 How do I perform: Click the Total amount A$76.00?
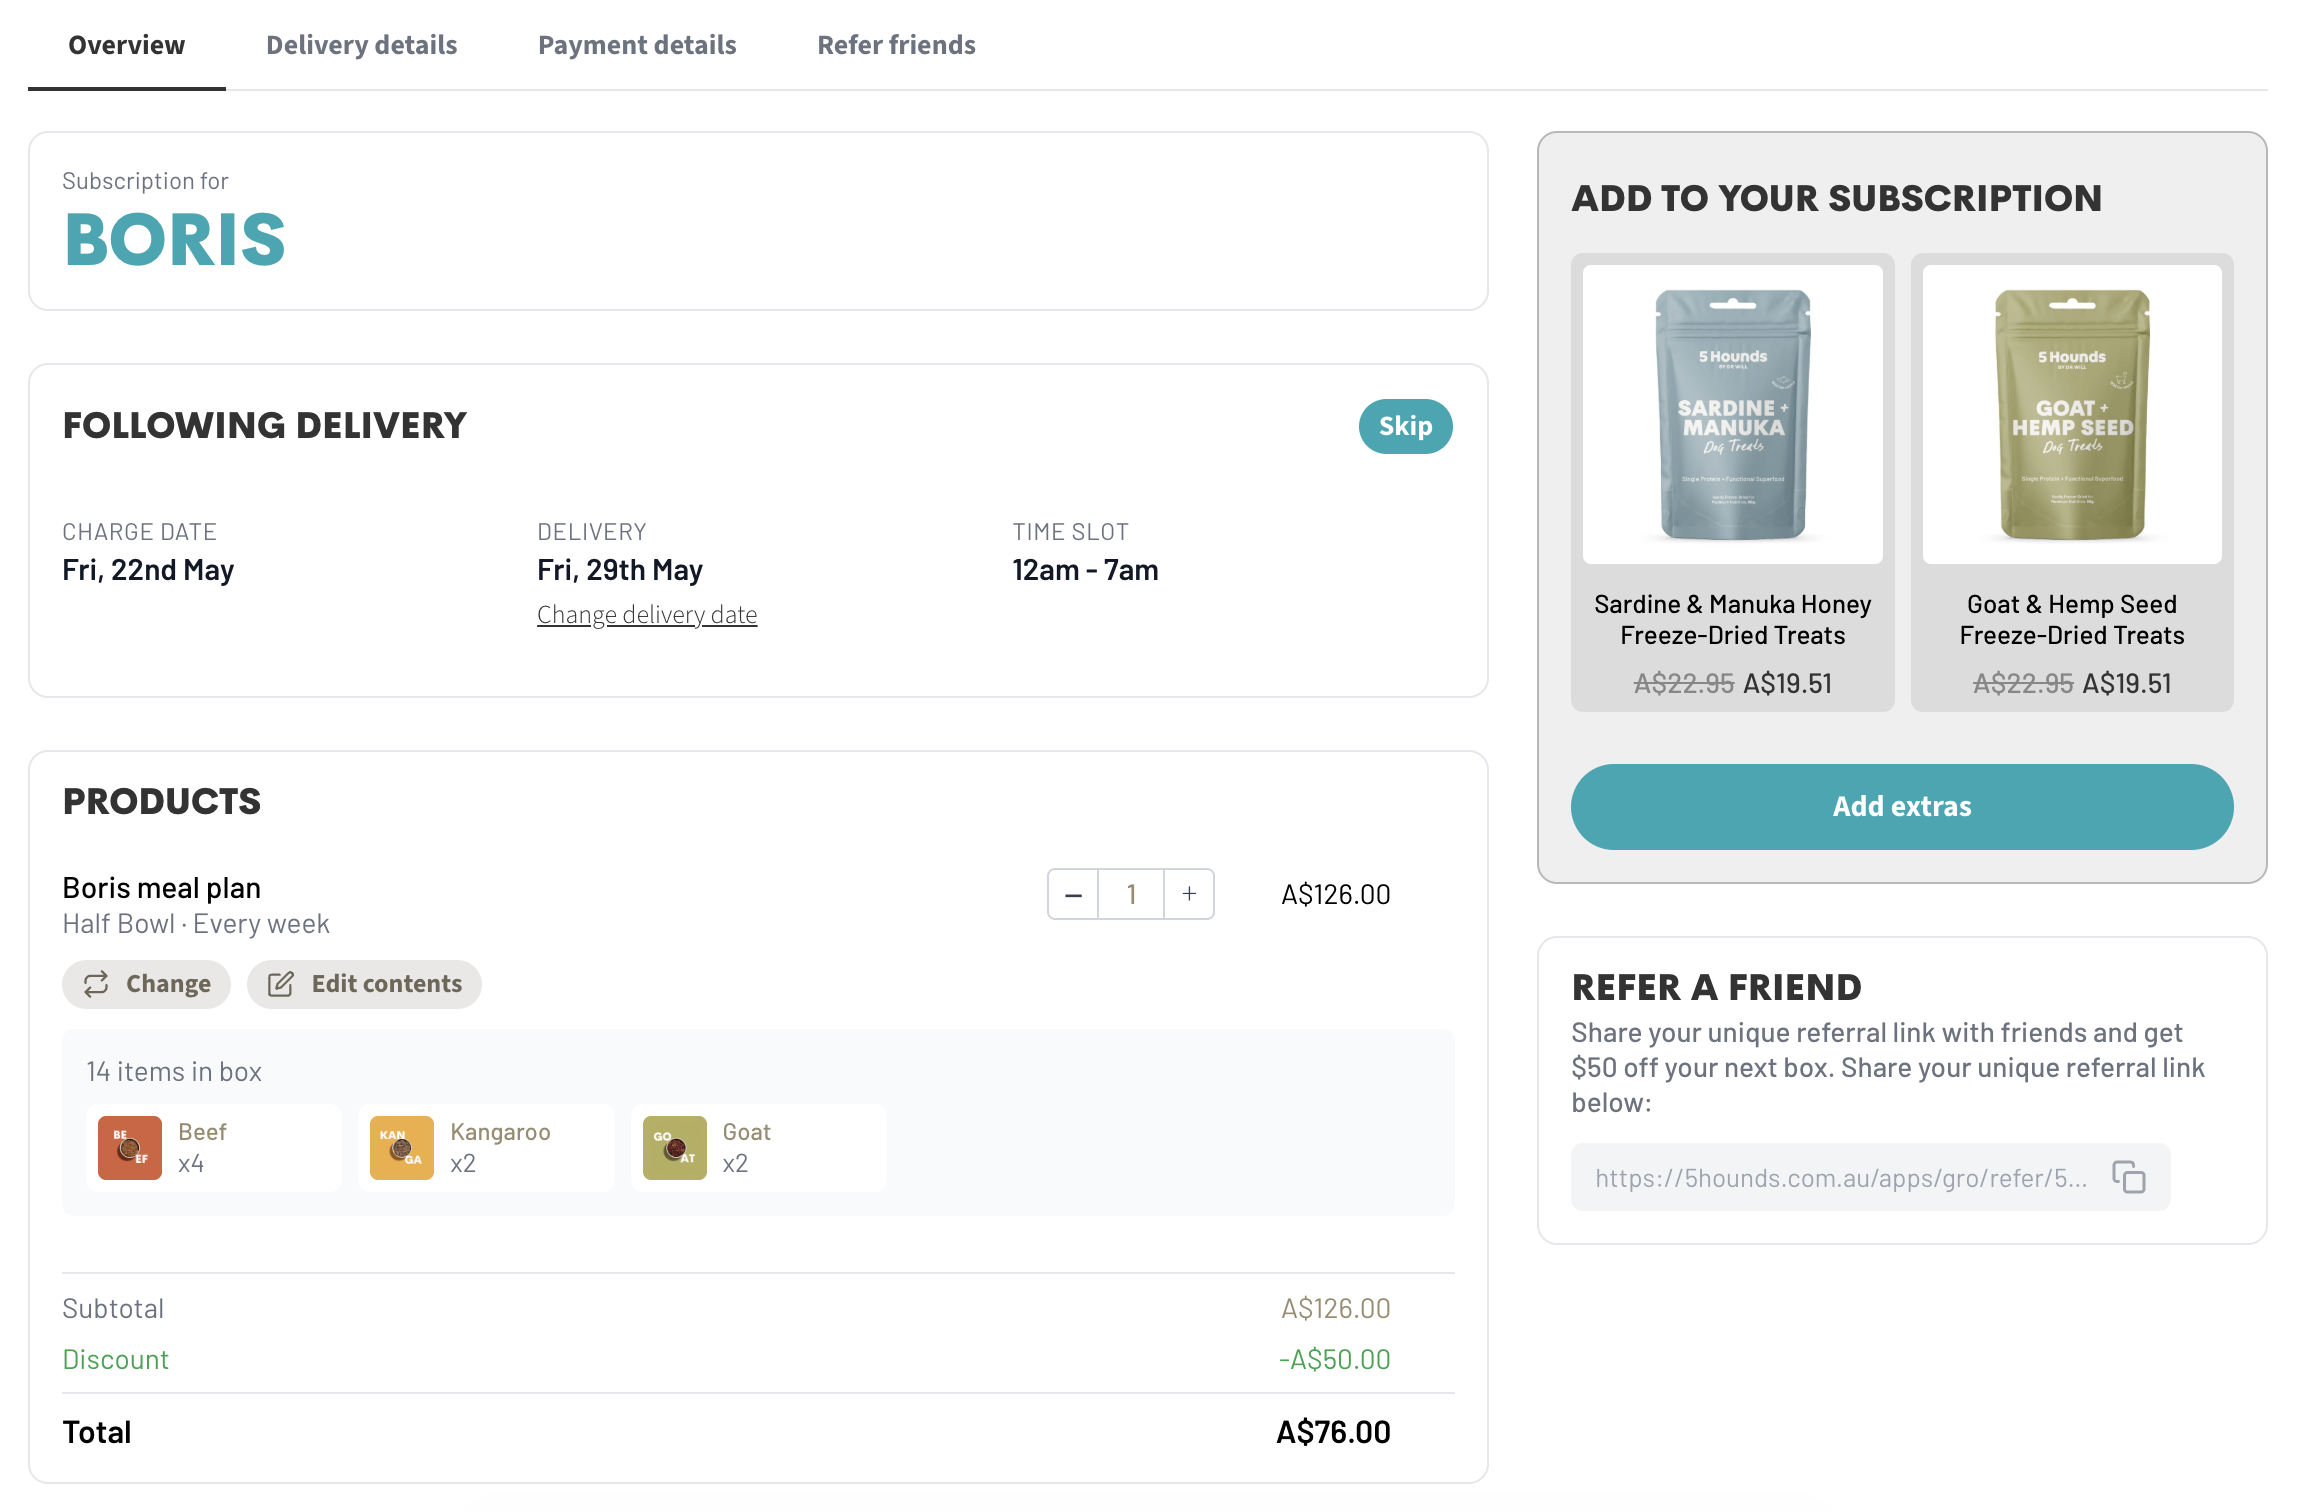[x=1333, y=1432]
